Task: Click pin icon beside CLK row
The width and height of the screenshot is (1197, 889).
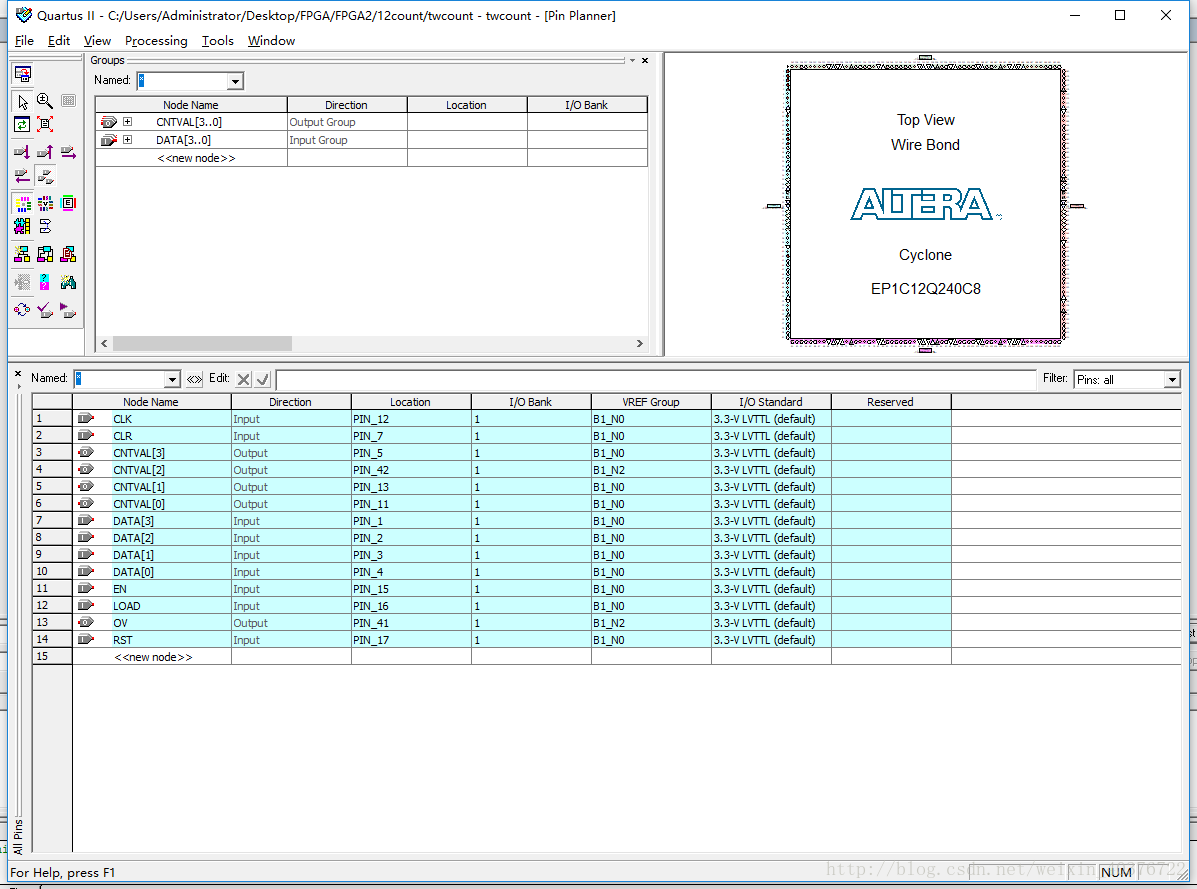Action: tap(86, 418)
